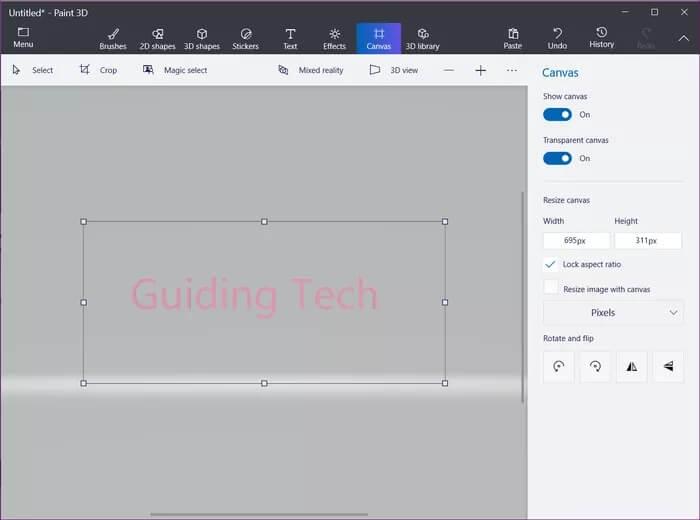This screenshot has width=700, height=520.
Task: Click the Canvas panel heading
Action: [x=560, y=73]
